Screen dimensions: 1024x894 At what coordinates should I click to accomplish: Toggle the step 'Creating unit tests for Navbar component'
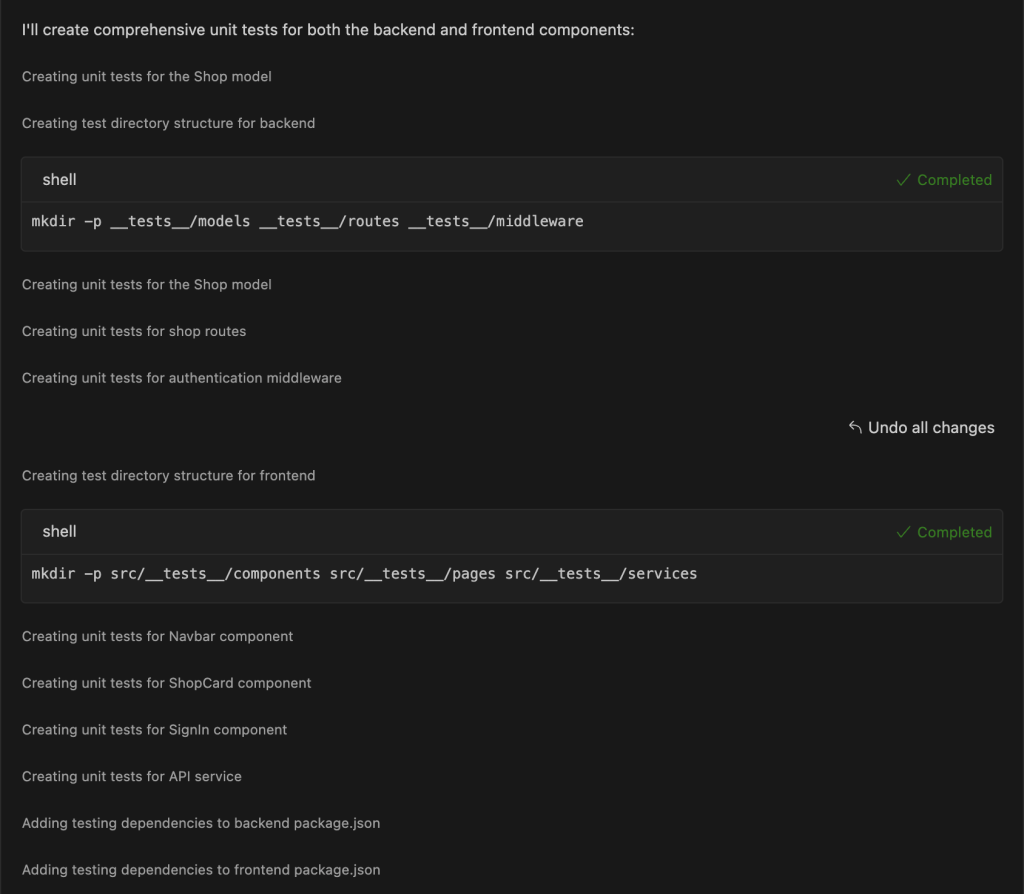click(x=157, y=636)
